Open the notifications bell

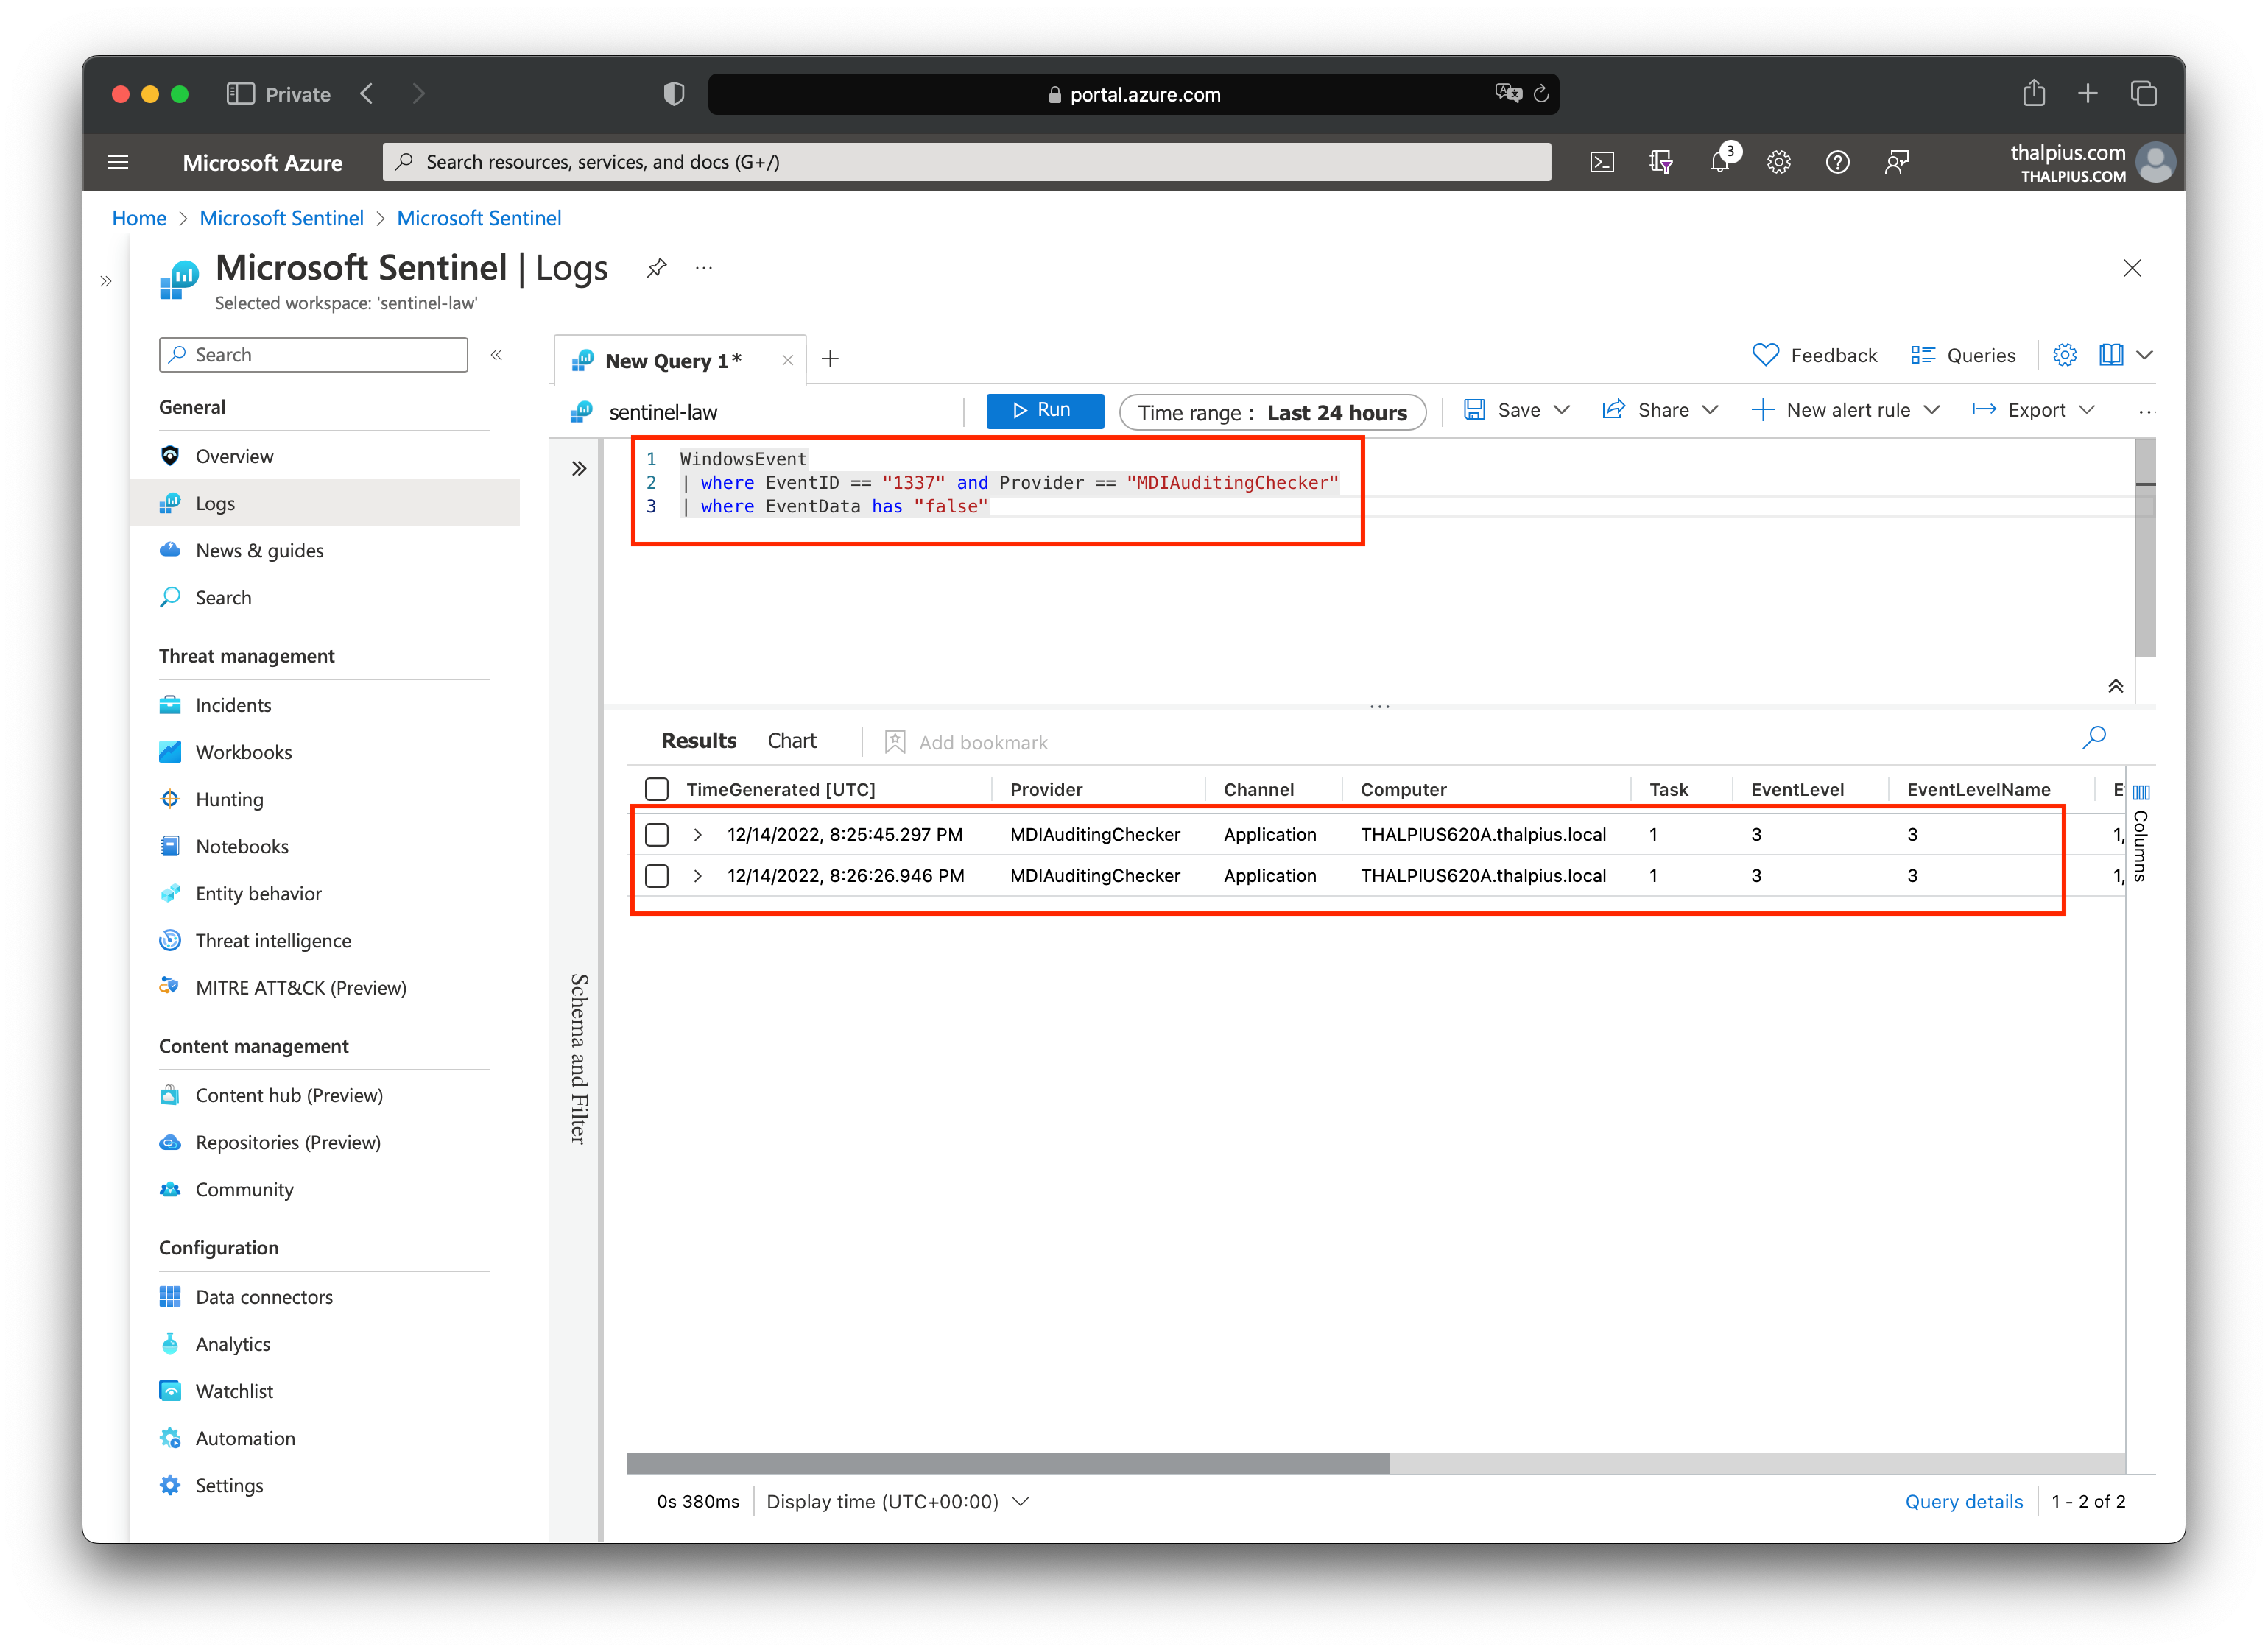click(x=1720, y=161)
